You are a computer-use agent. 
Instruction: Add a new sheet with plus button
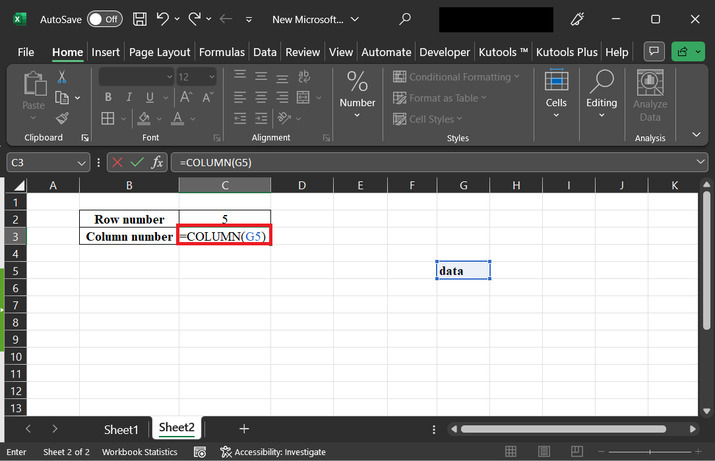244,429
